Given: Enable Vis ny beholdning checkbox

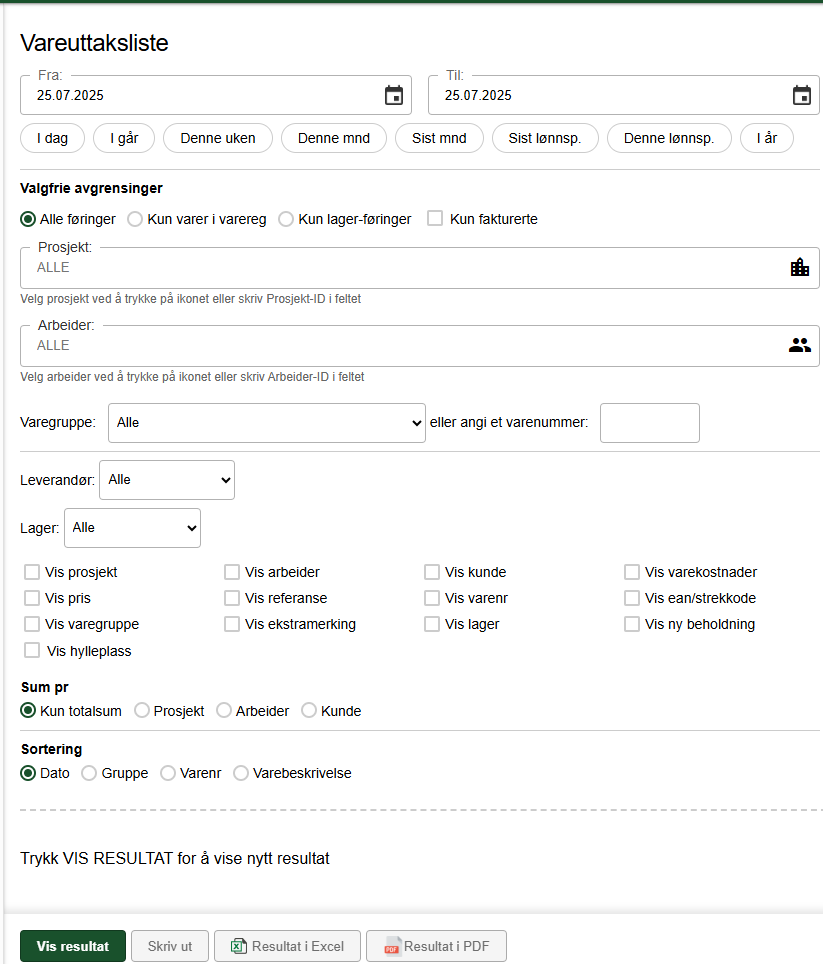Looking at the screenshot, I should click(632, 624).
